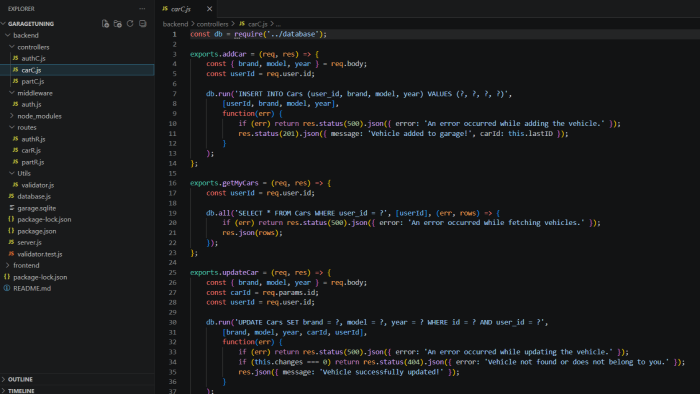Refresh the Explorer file tree
This screenshot has width=700, height=394.
point(130,24)
